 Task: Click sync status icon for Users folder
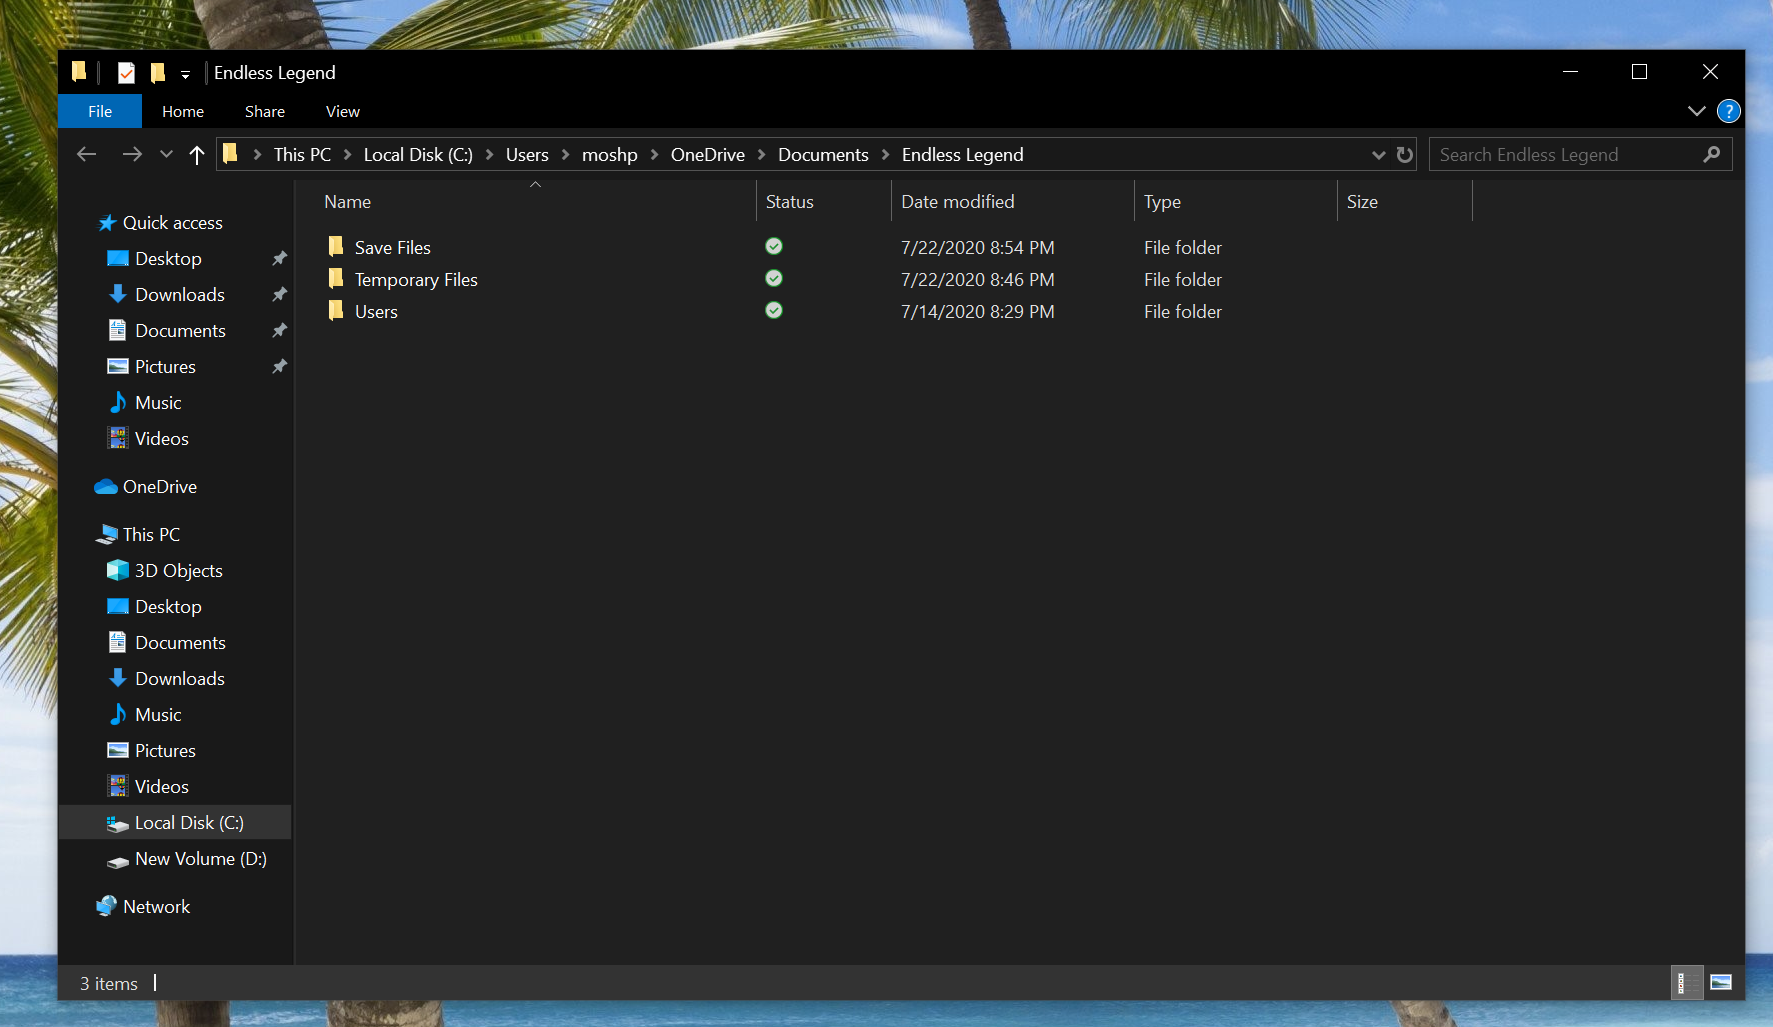pos(774,310)
